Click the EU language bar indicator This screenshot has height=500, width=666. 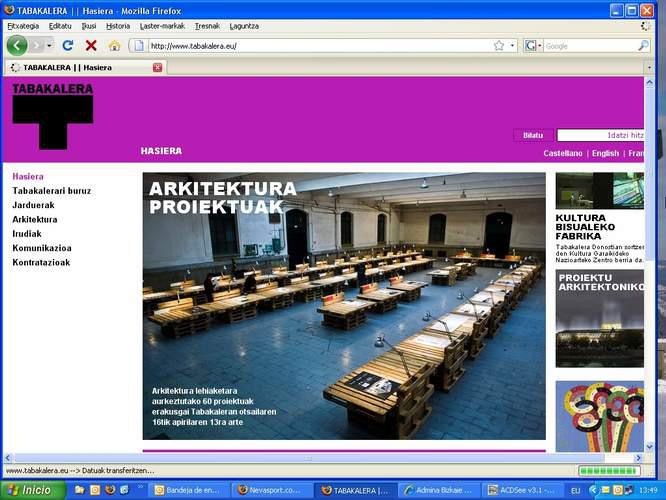[576, 491]
